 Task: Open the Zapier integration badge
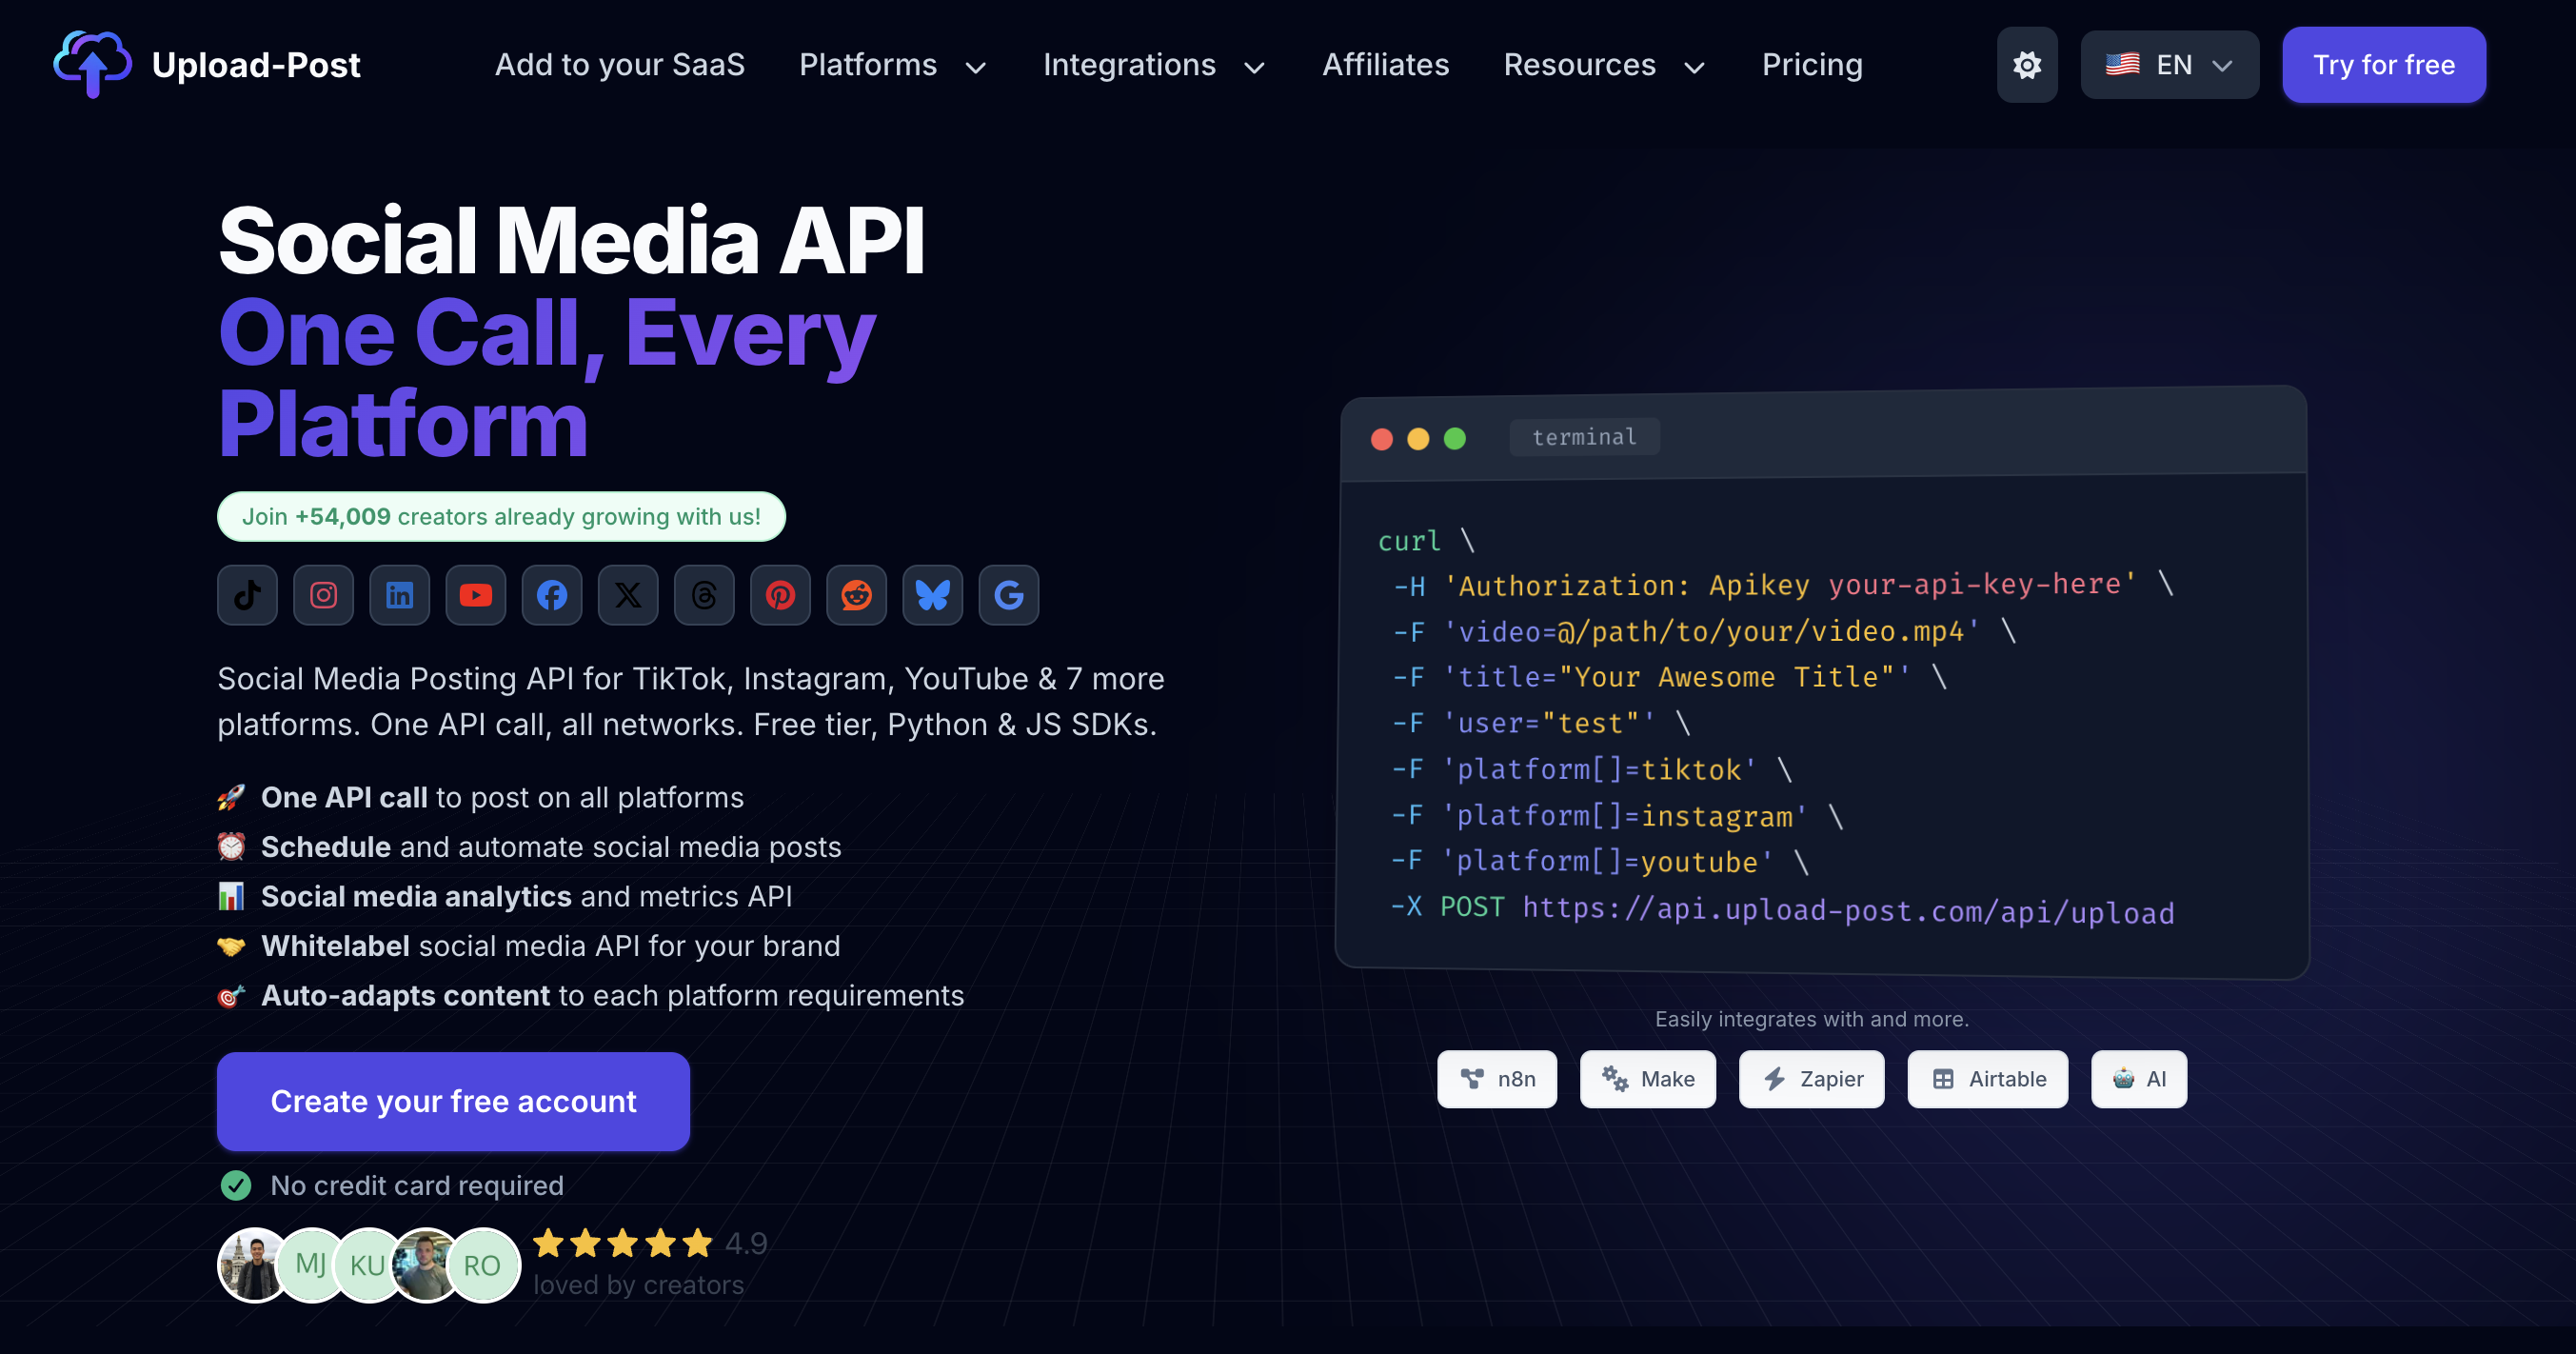(x=1812, y=1079)
